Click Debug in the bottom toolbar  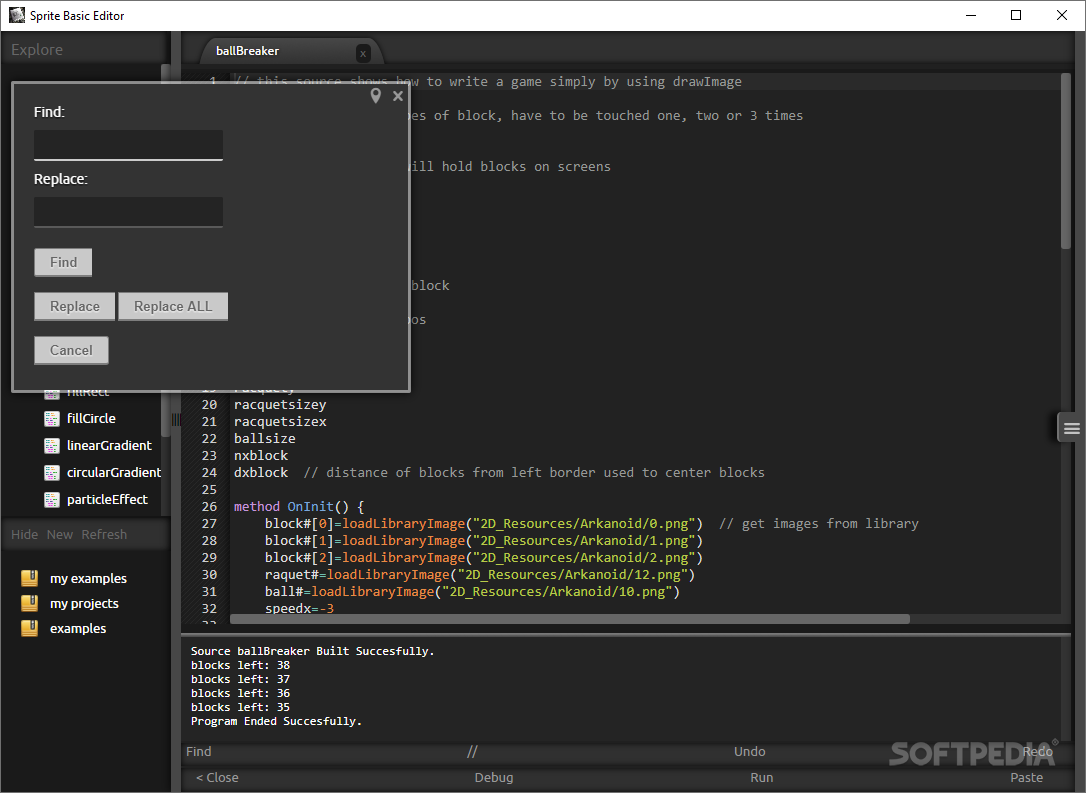494,778
